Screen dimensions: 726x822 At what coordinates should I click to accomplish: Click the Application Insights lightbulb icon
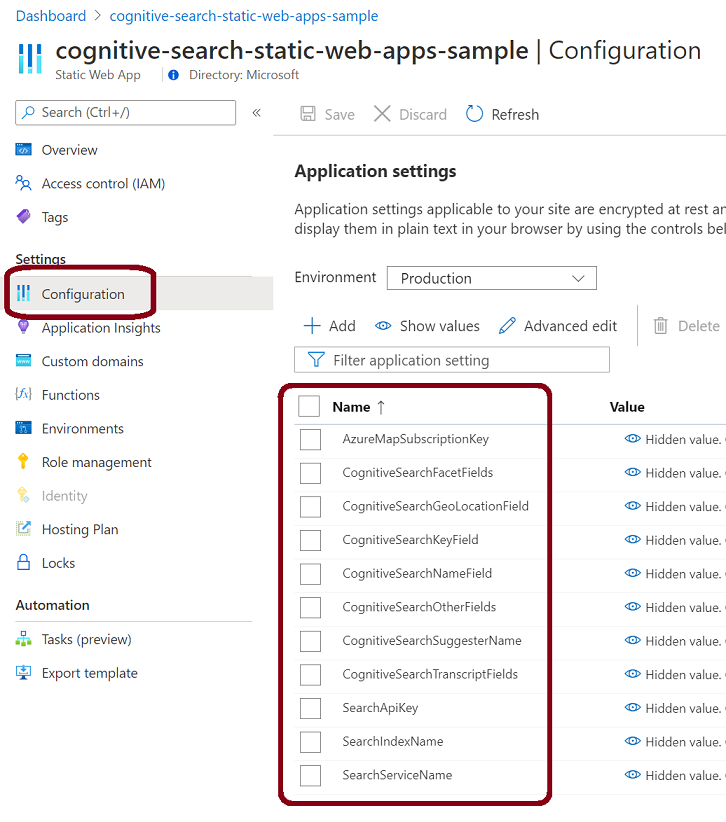coord(23,327)
